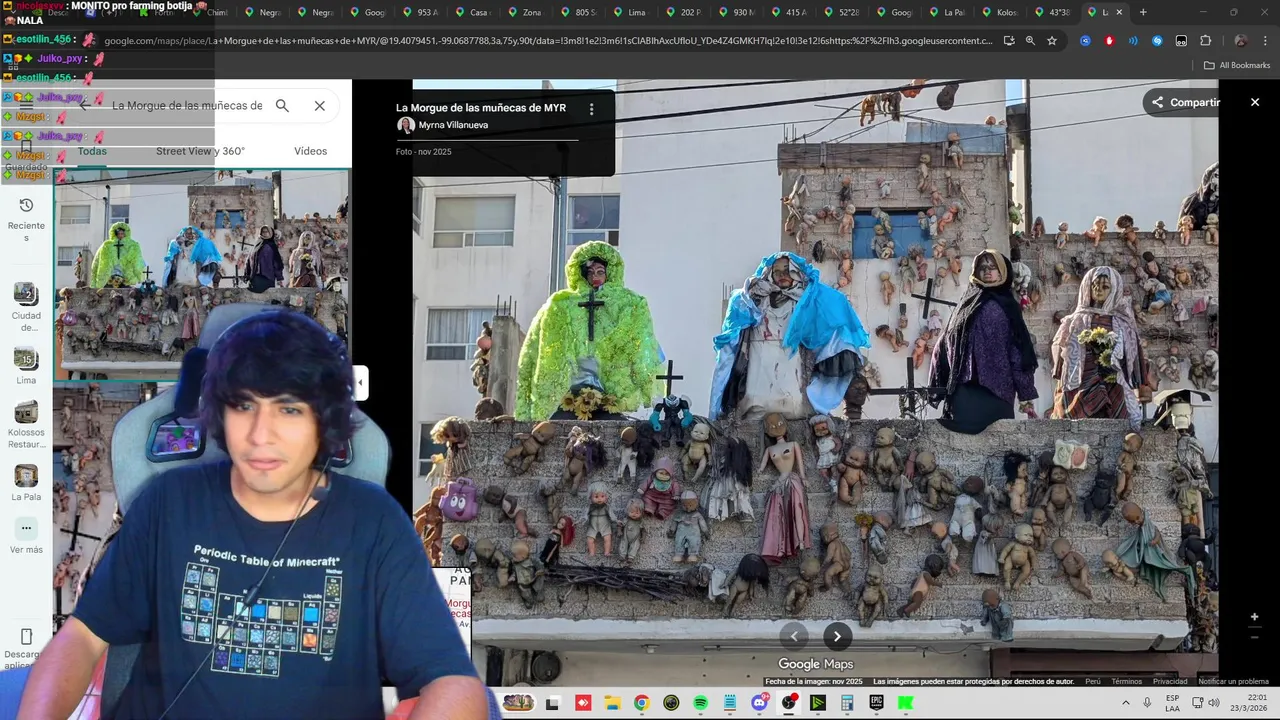
Task: Go to the next photo
Action: pyautogui.click(x=837, y=636)
